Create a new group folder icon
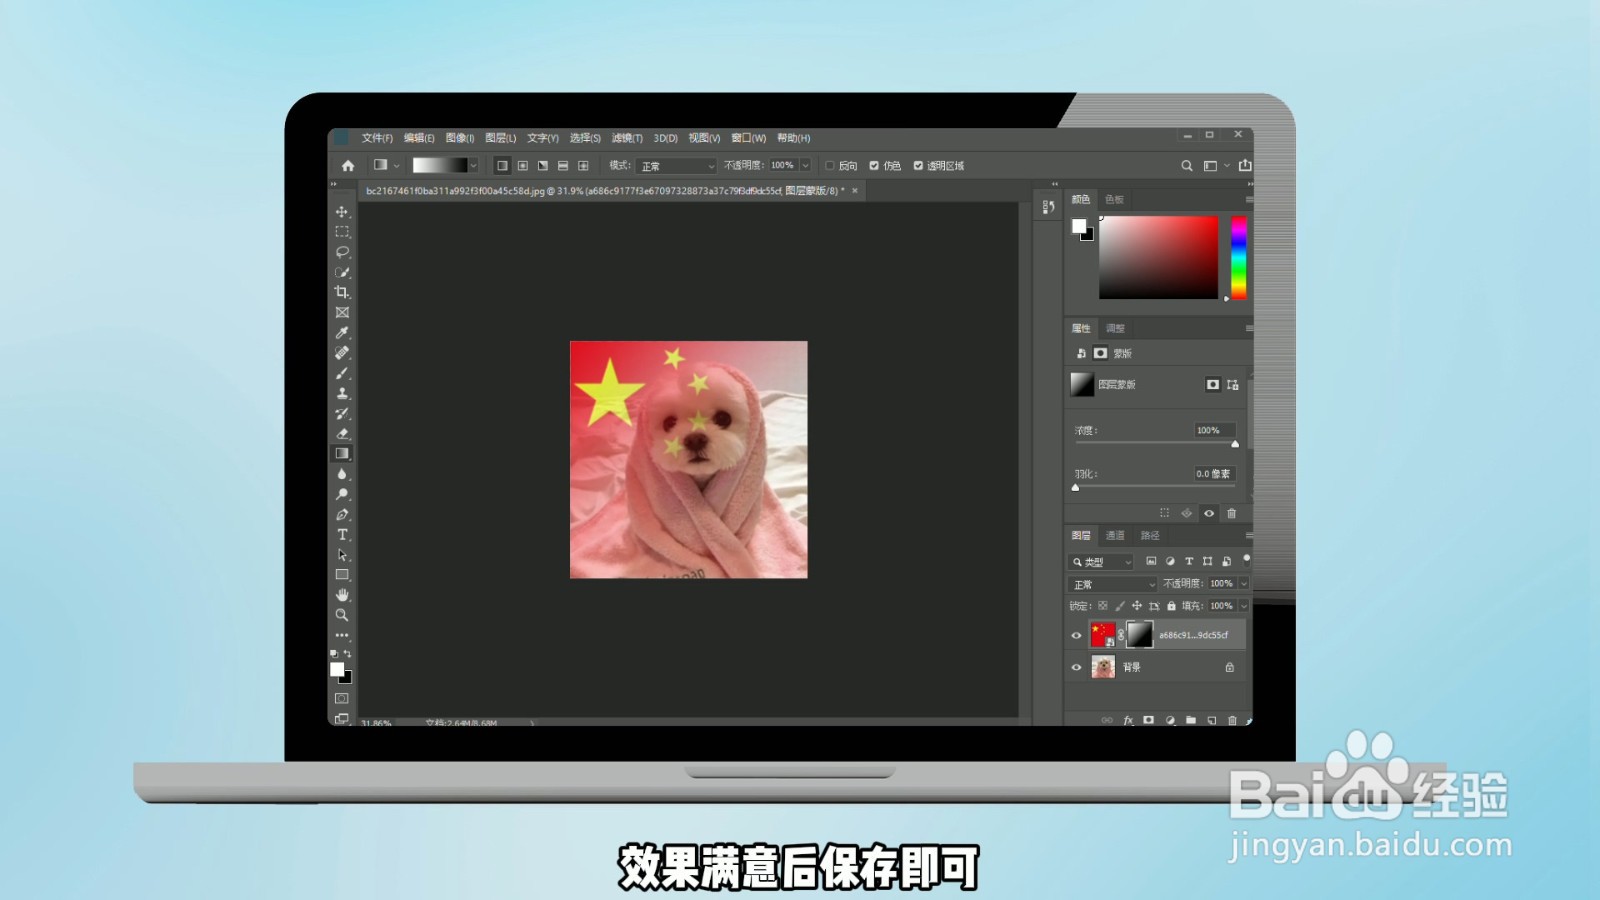The image size is (1600, 900). tap(1190, 720)
